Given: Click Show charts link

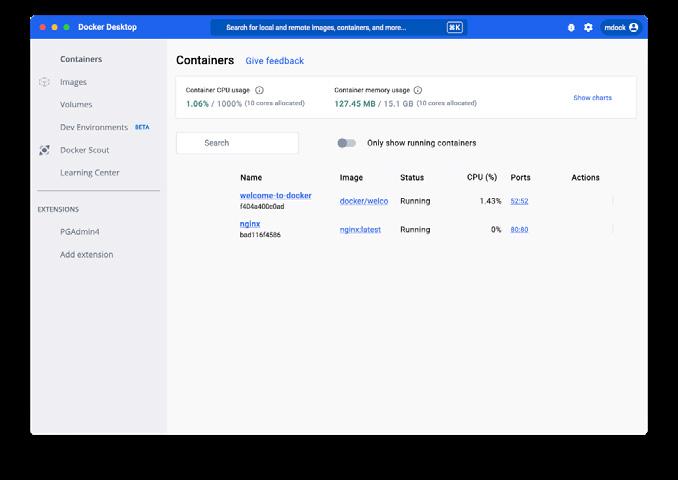Looking at the screenshot, I should coord(592,98).
